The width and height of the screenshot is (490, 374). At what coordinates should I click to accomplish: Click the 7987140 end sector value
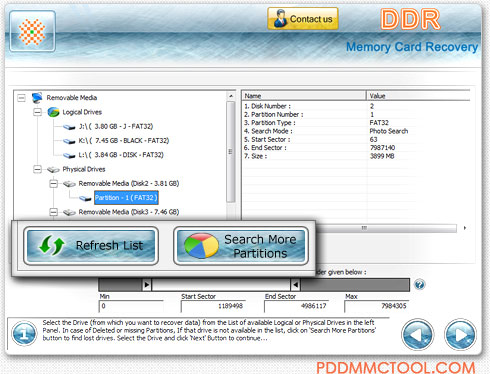coord(382,148)
